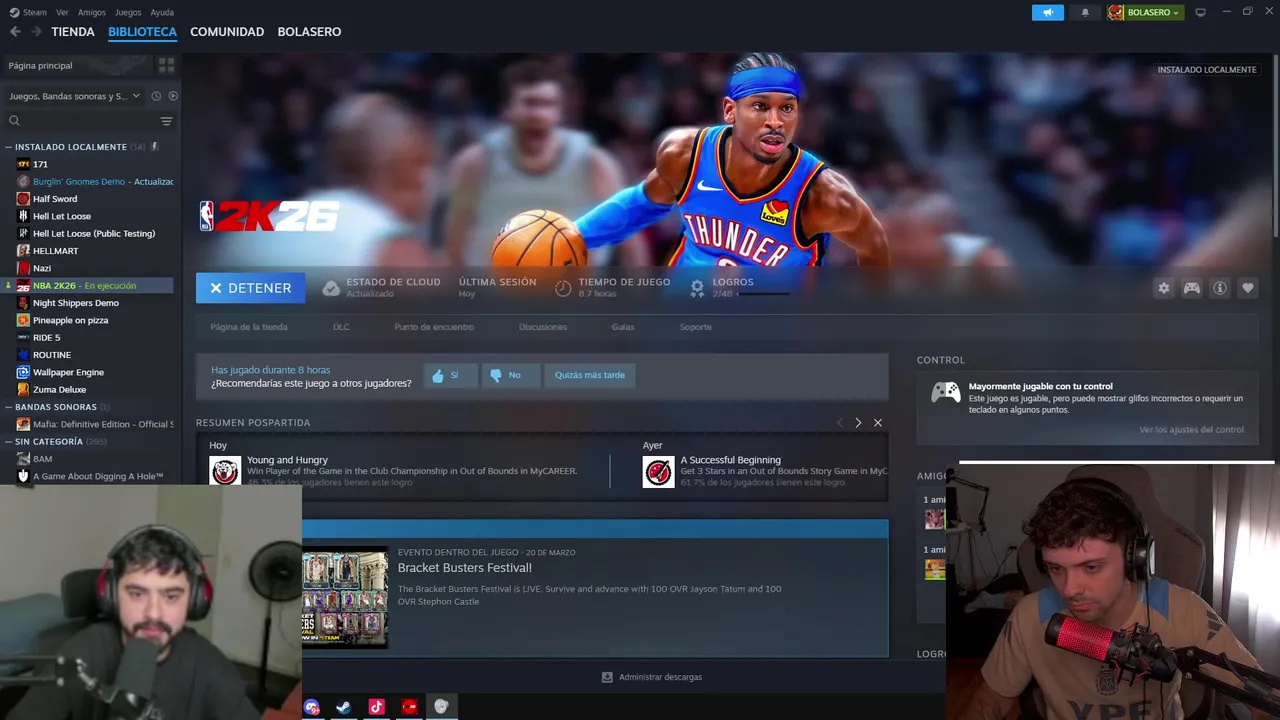
Task: Click the TikTok taskbar icon
Action: pos(376,707)
